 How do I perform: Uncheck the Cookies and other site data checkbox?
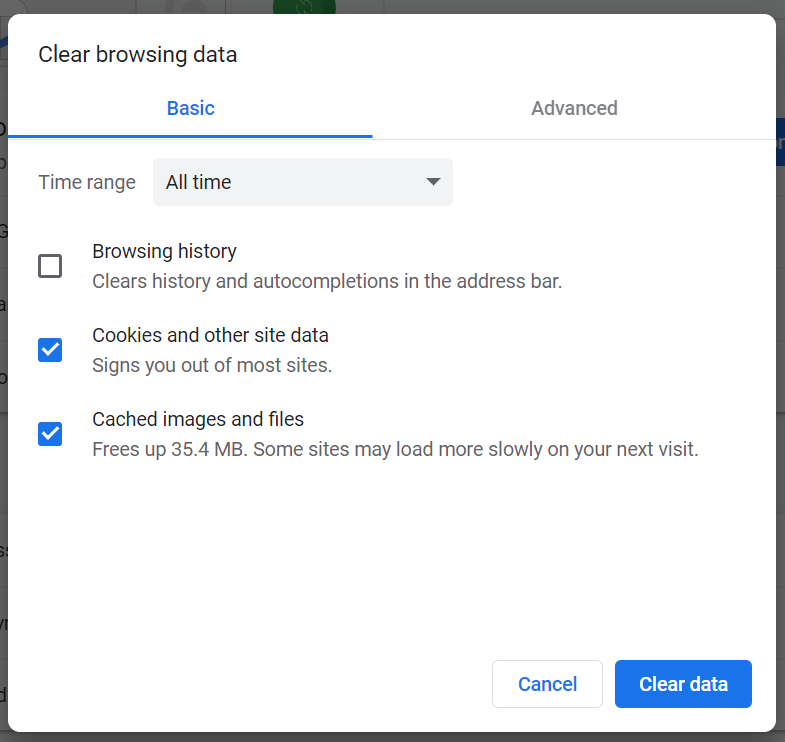coord(50,350)
